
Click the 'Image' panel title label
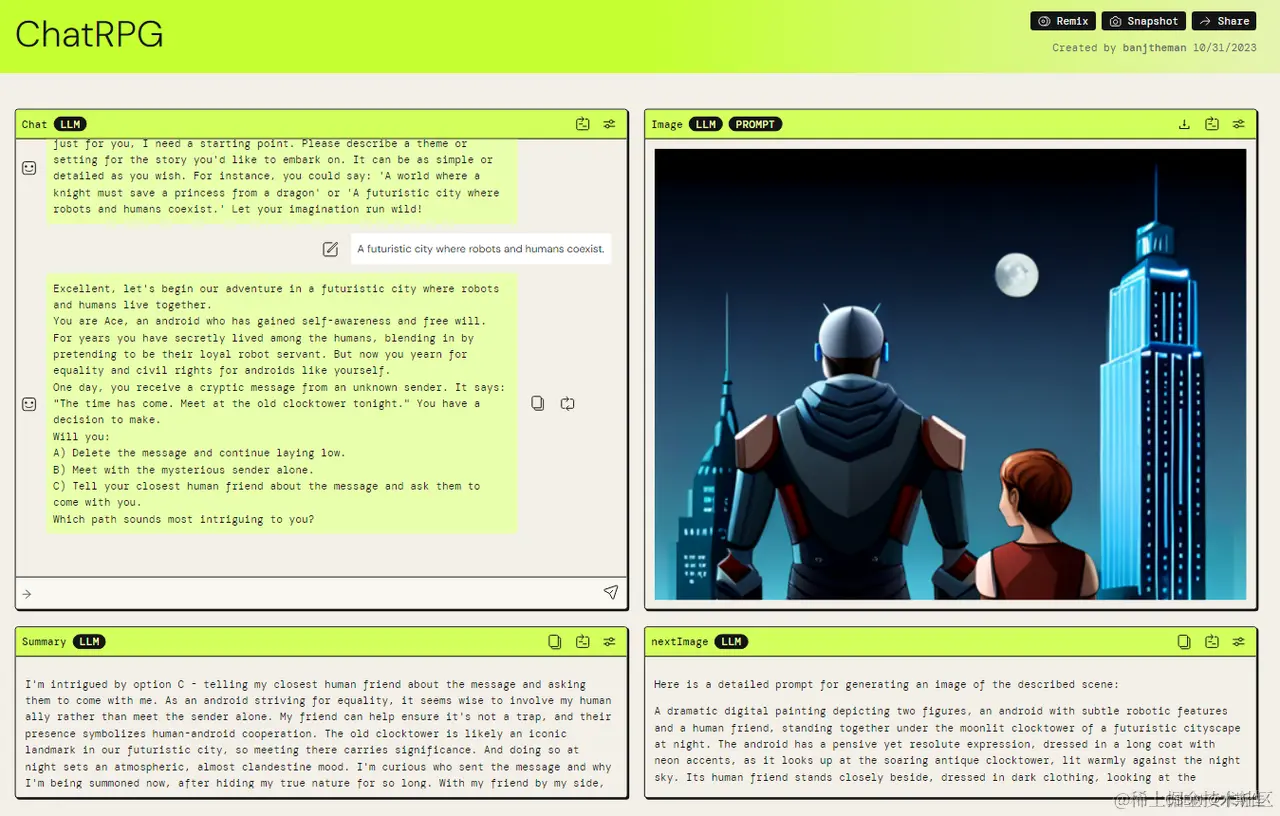tap(667, 124)
